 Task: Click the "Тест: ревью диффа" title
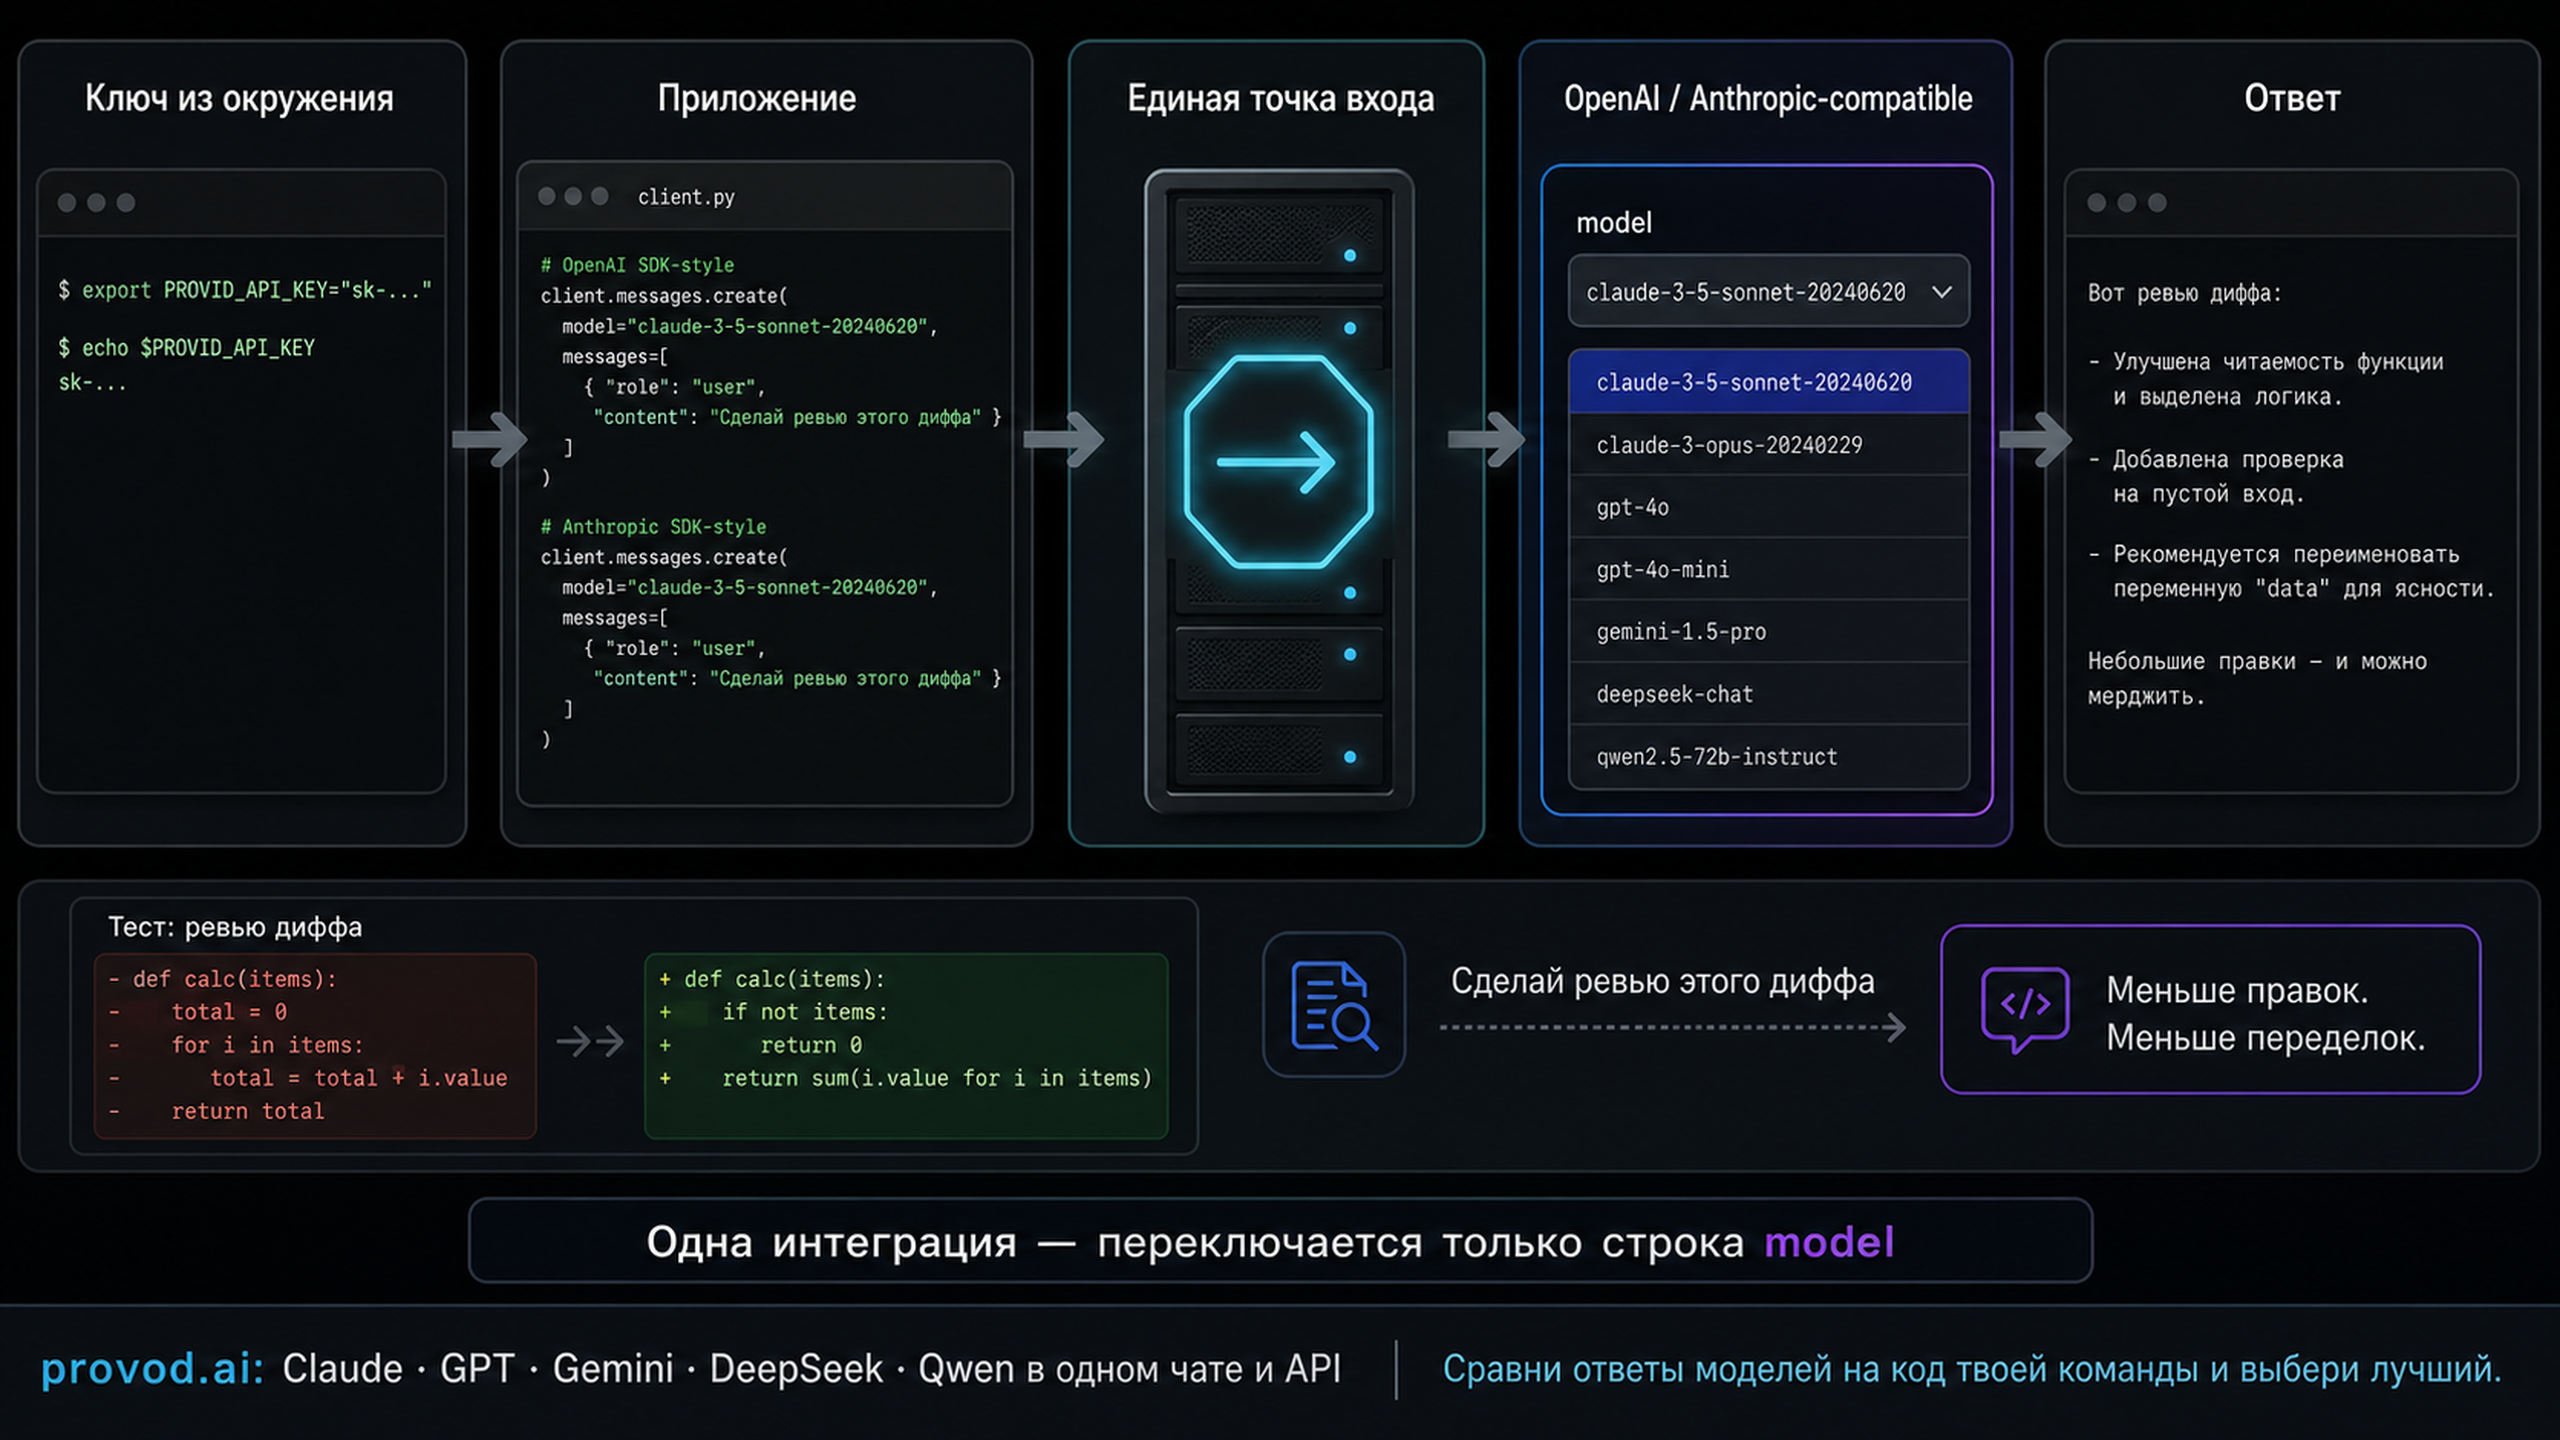235,927
